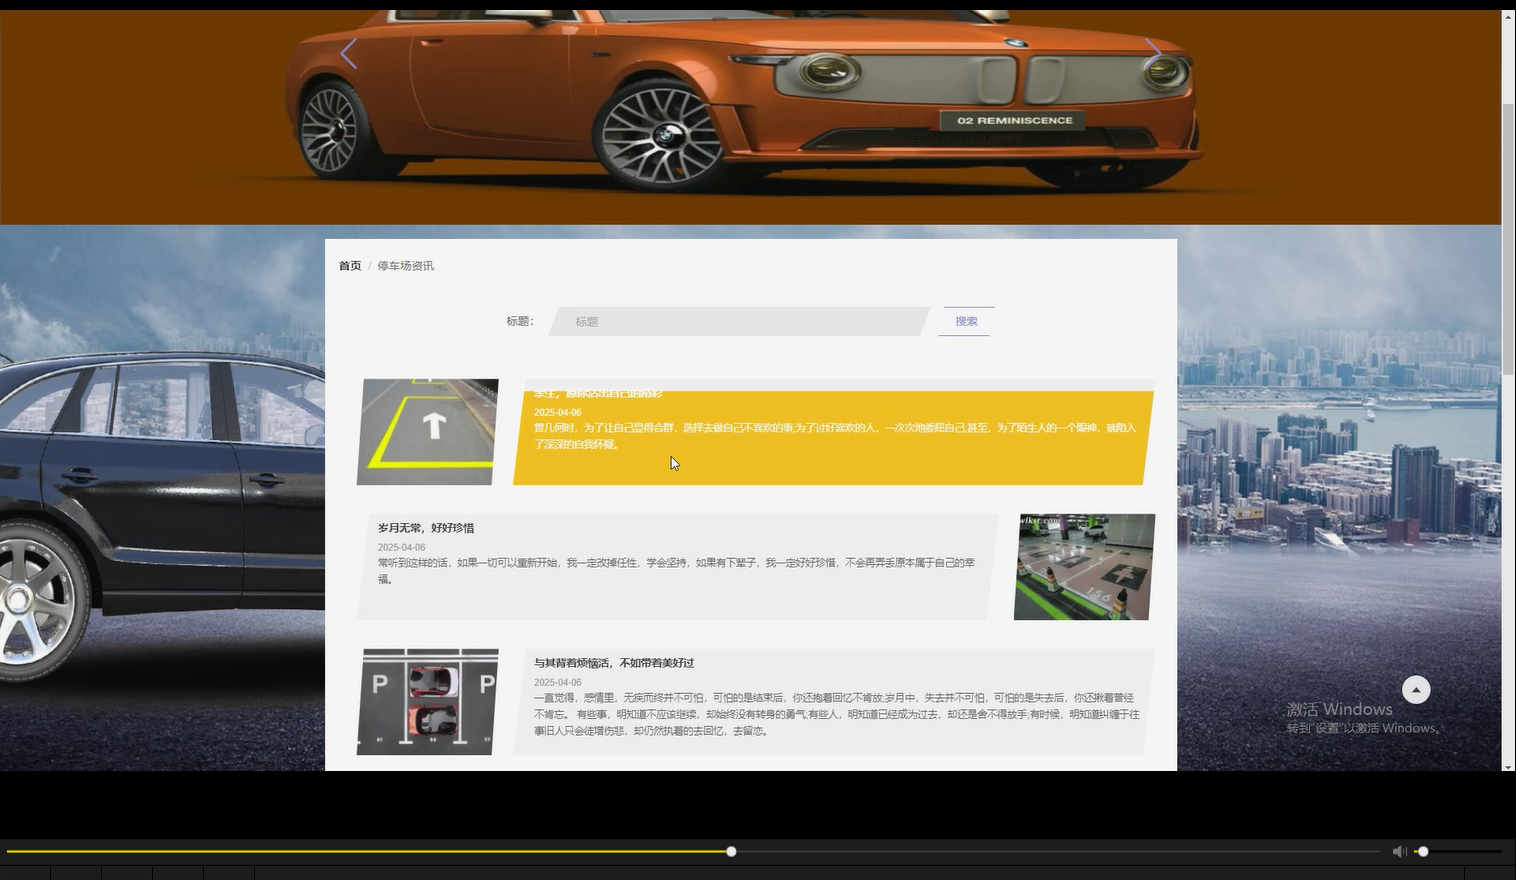Screen dimensions: 1516x880
Task: Click the 停车场资讯 breadcrumb item
Action: point(406,266)
